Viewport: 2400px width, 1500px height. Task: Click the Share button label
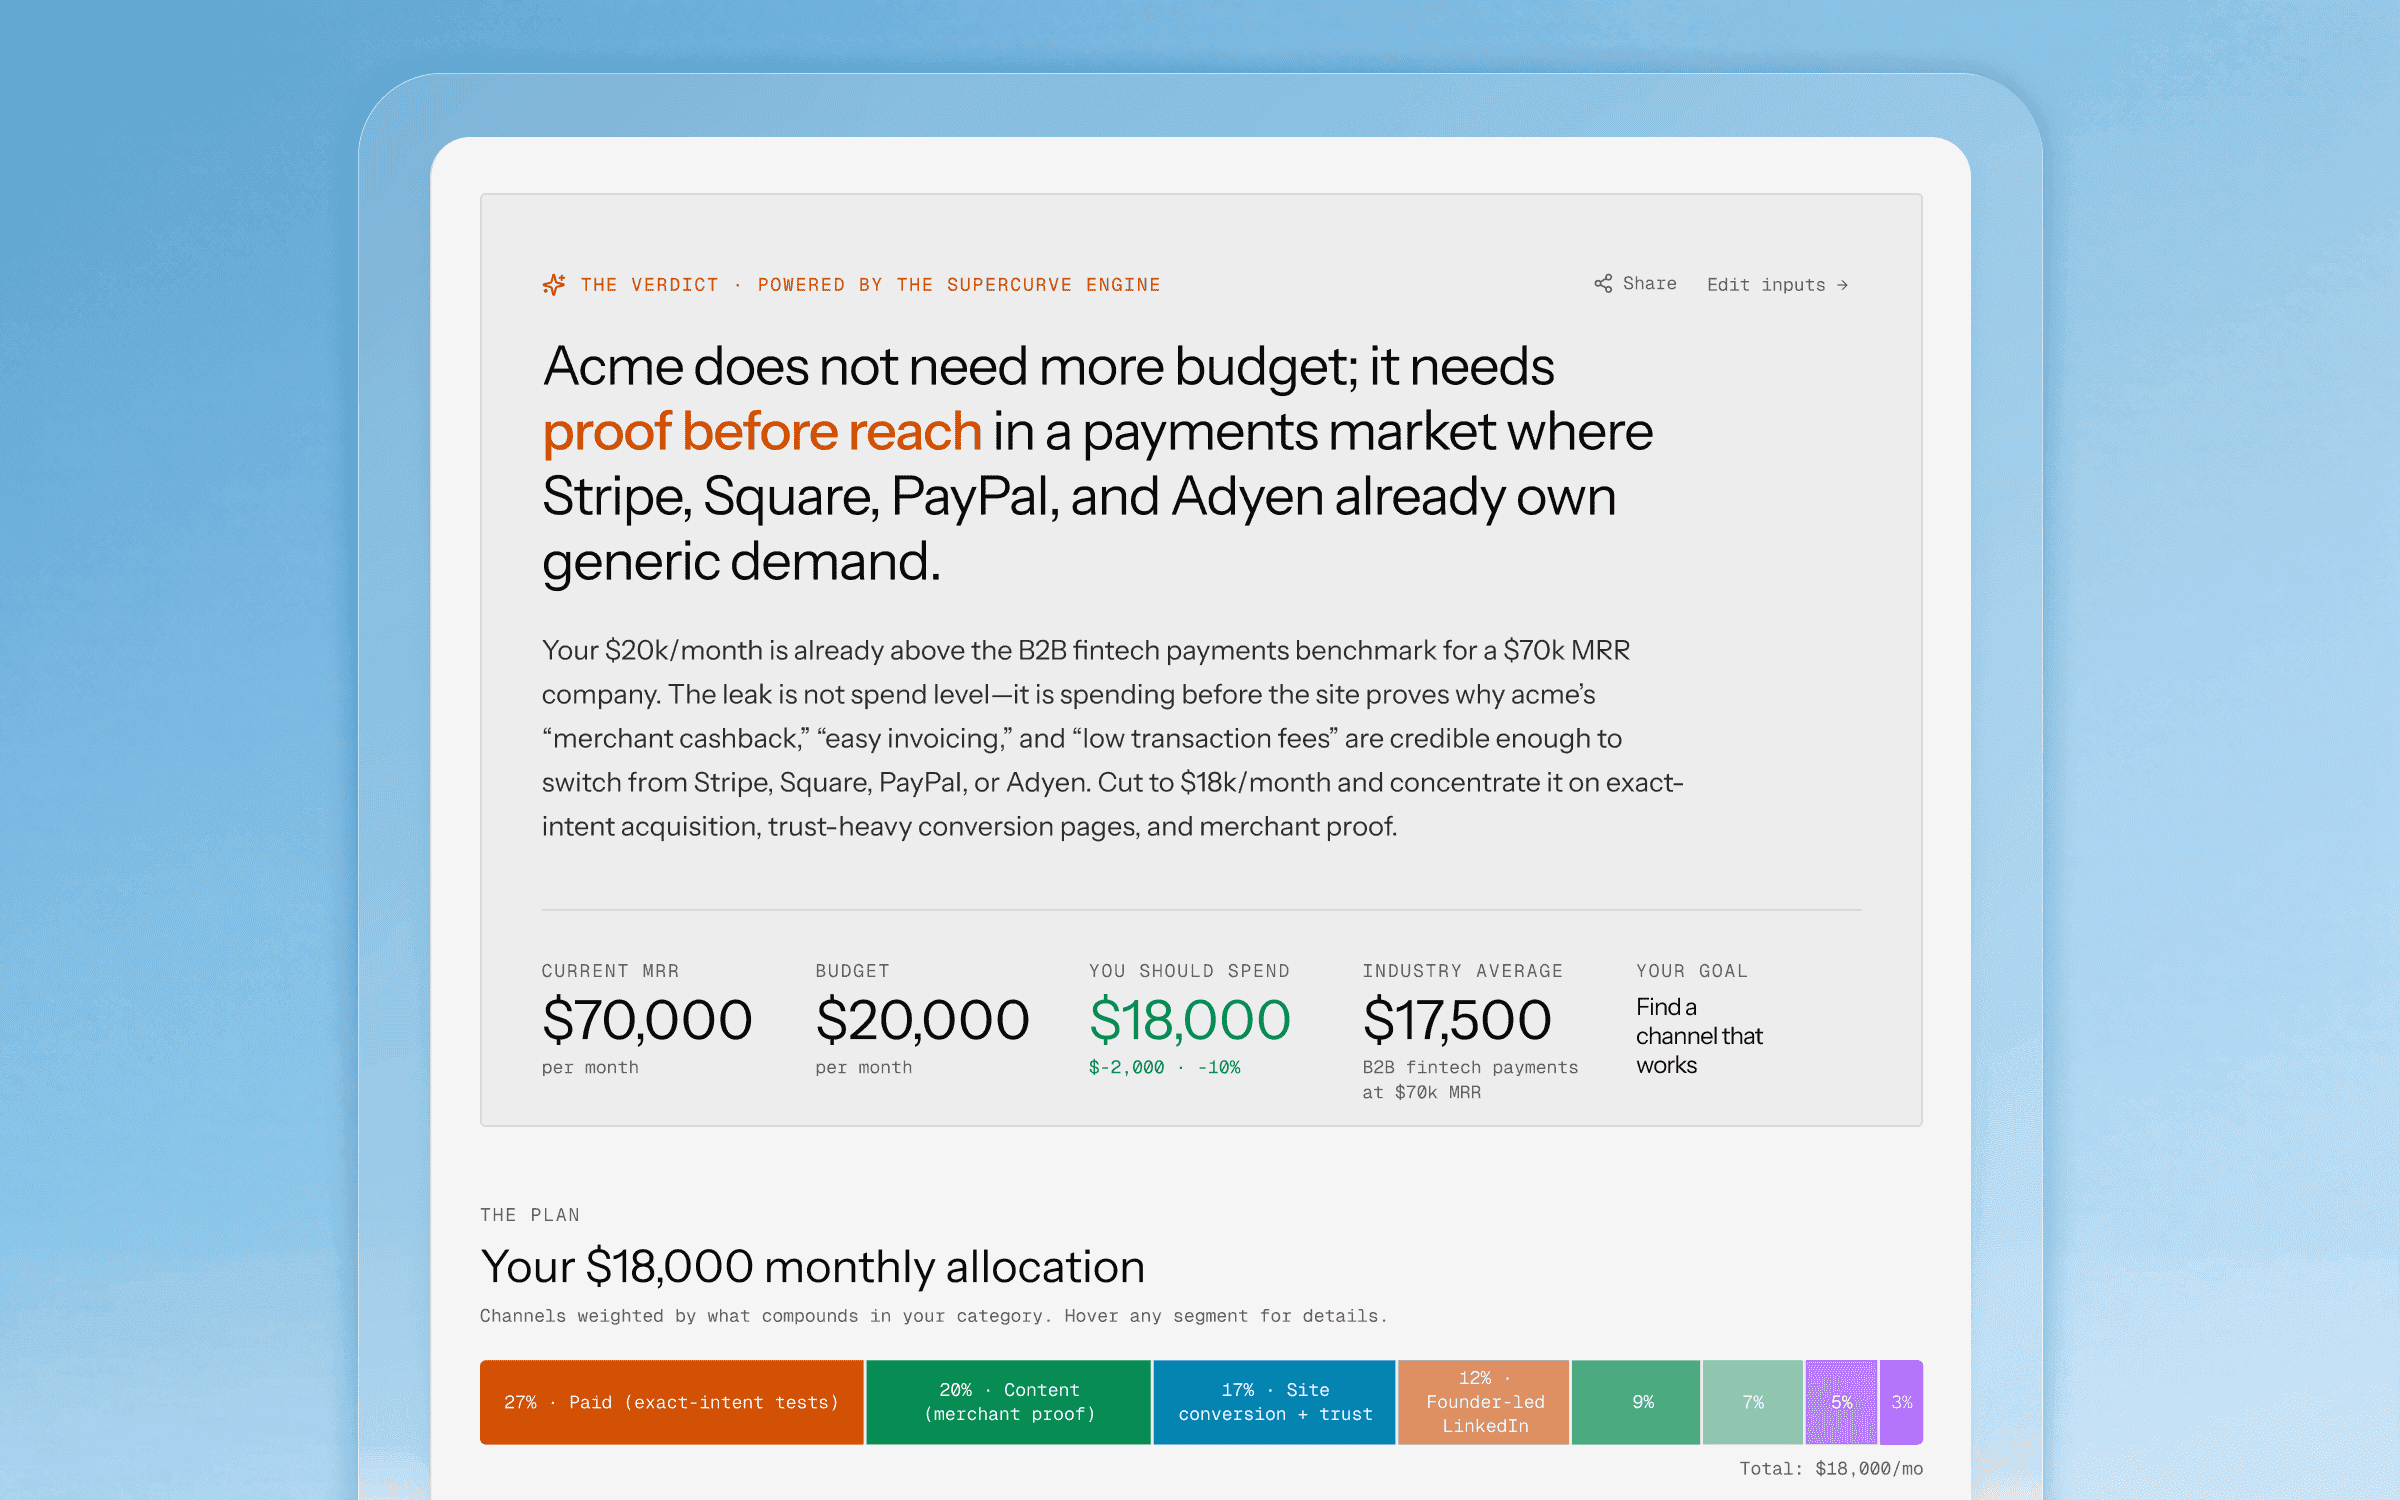tap(1649, 284)
